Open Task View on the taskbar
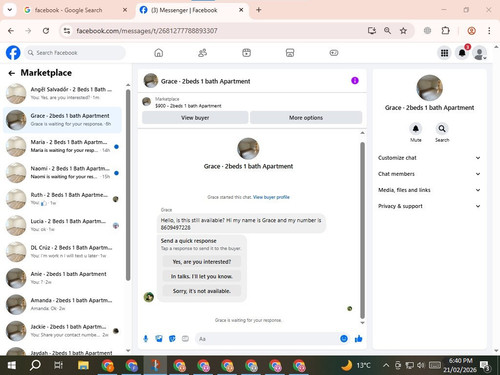The height and width of the screenshot is (375, 500). (59, 365)
